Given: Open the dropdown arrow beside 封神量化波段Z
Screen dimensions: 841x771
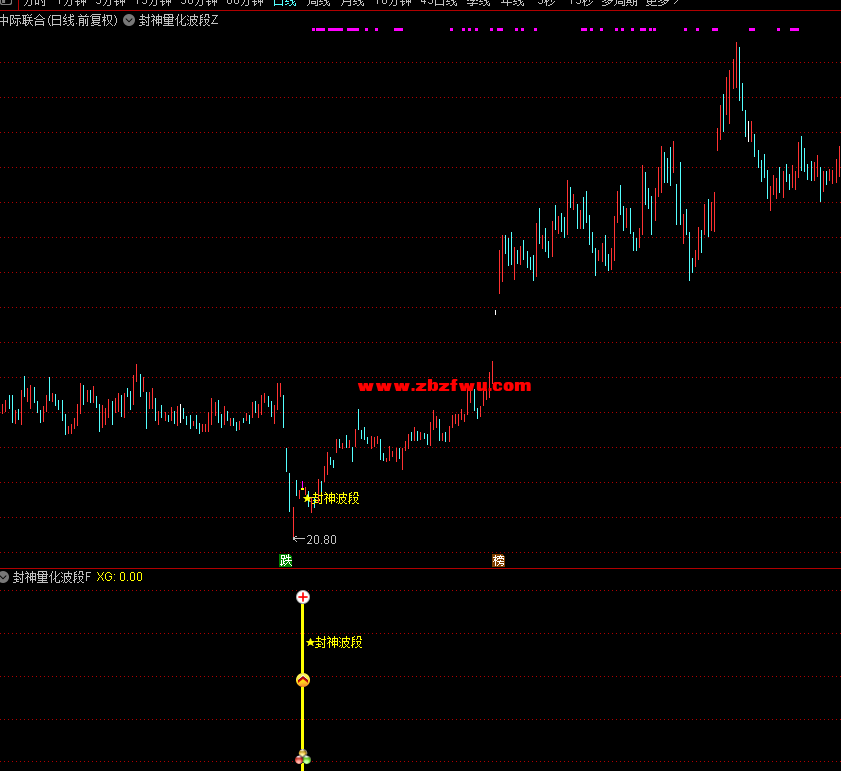Looking at the screenshot, I should [129, 20].
